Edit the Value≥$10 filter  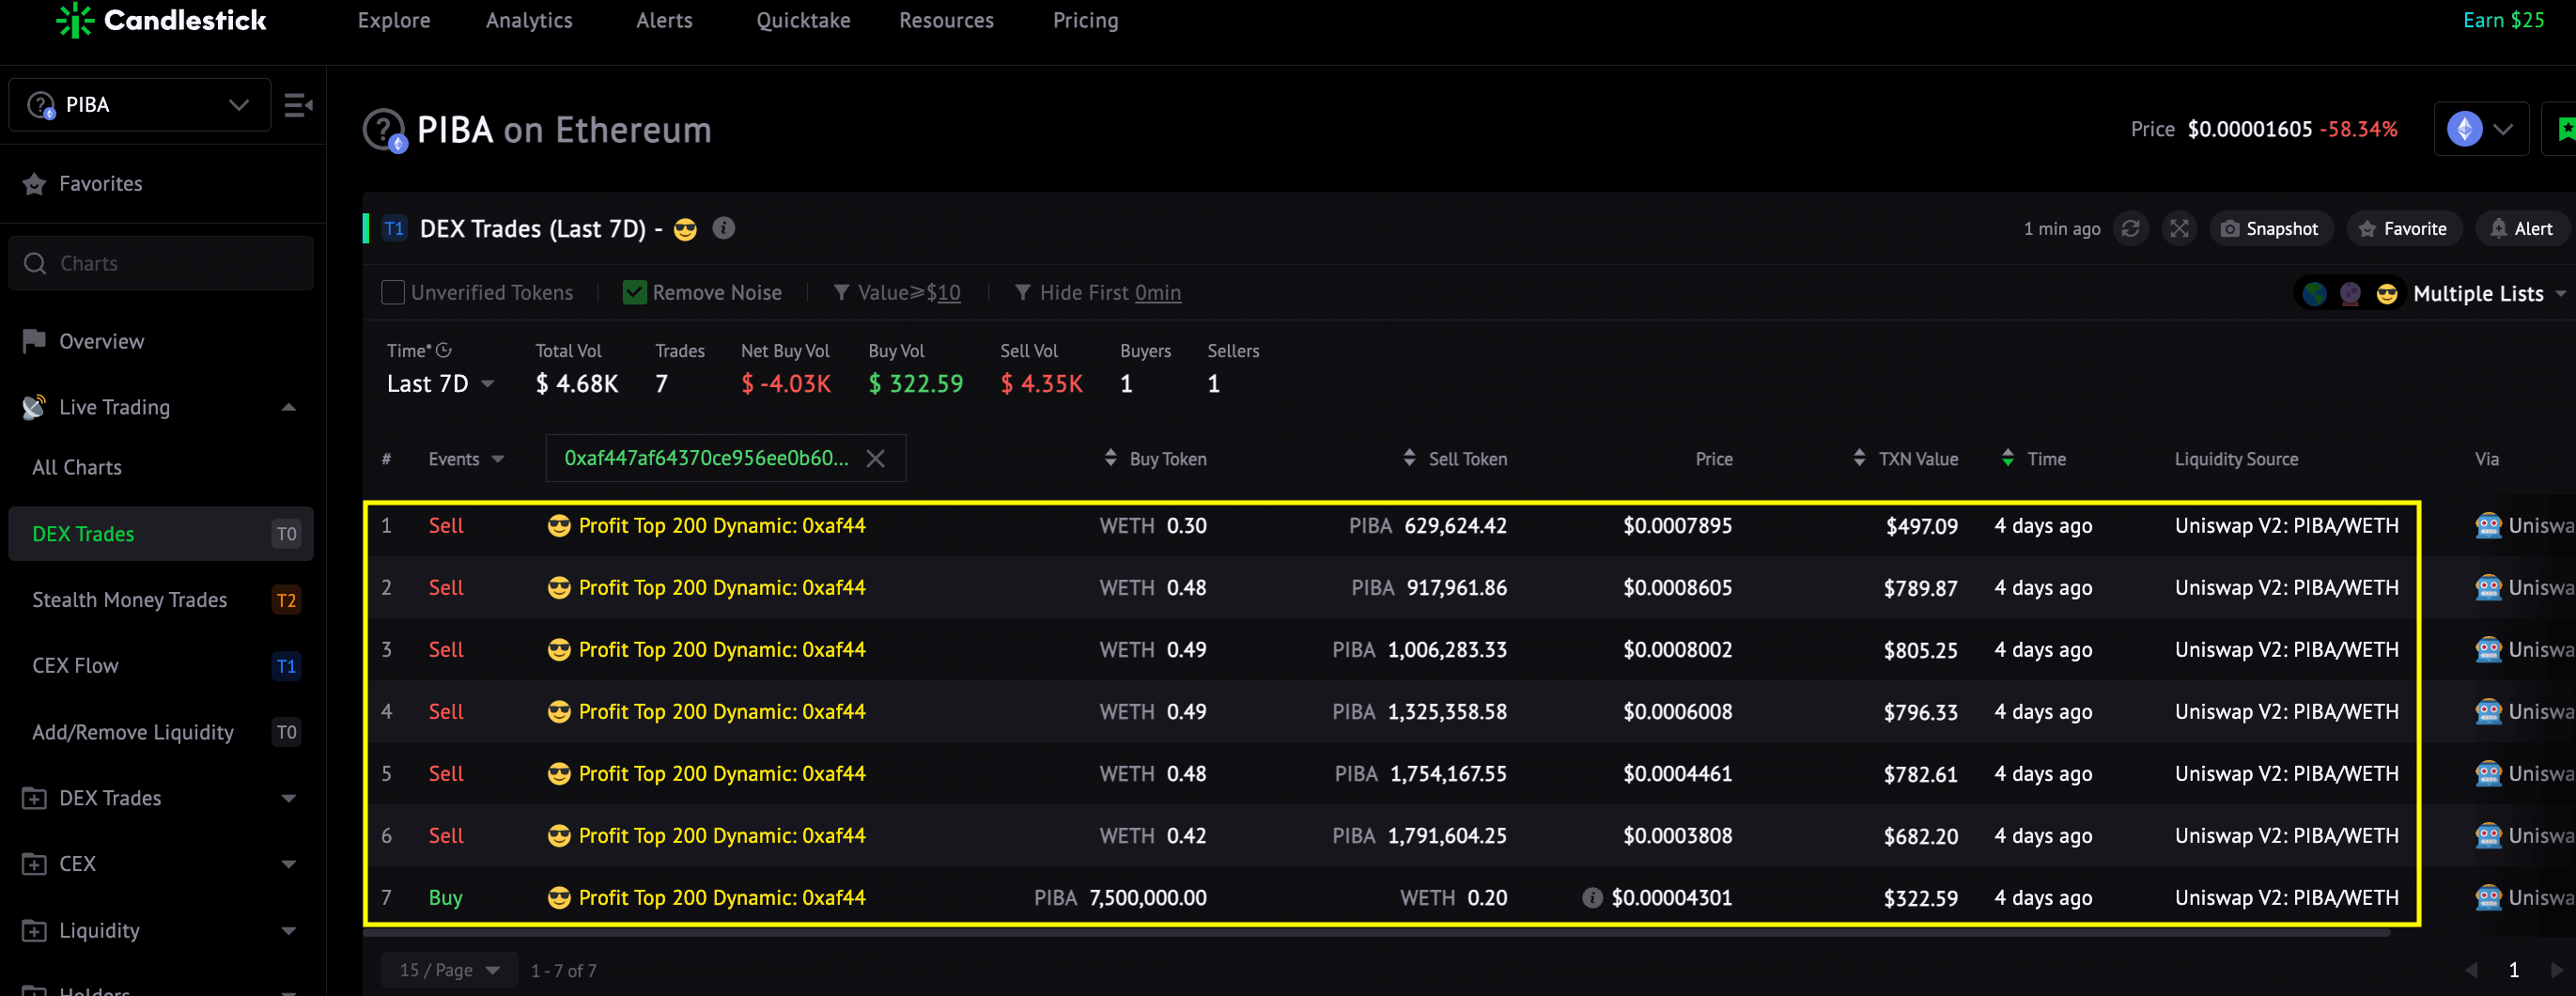click(x=897, y=293)
